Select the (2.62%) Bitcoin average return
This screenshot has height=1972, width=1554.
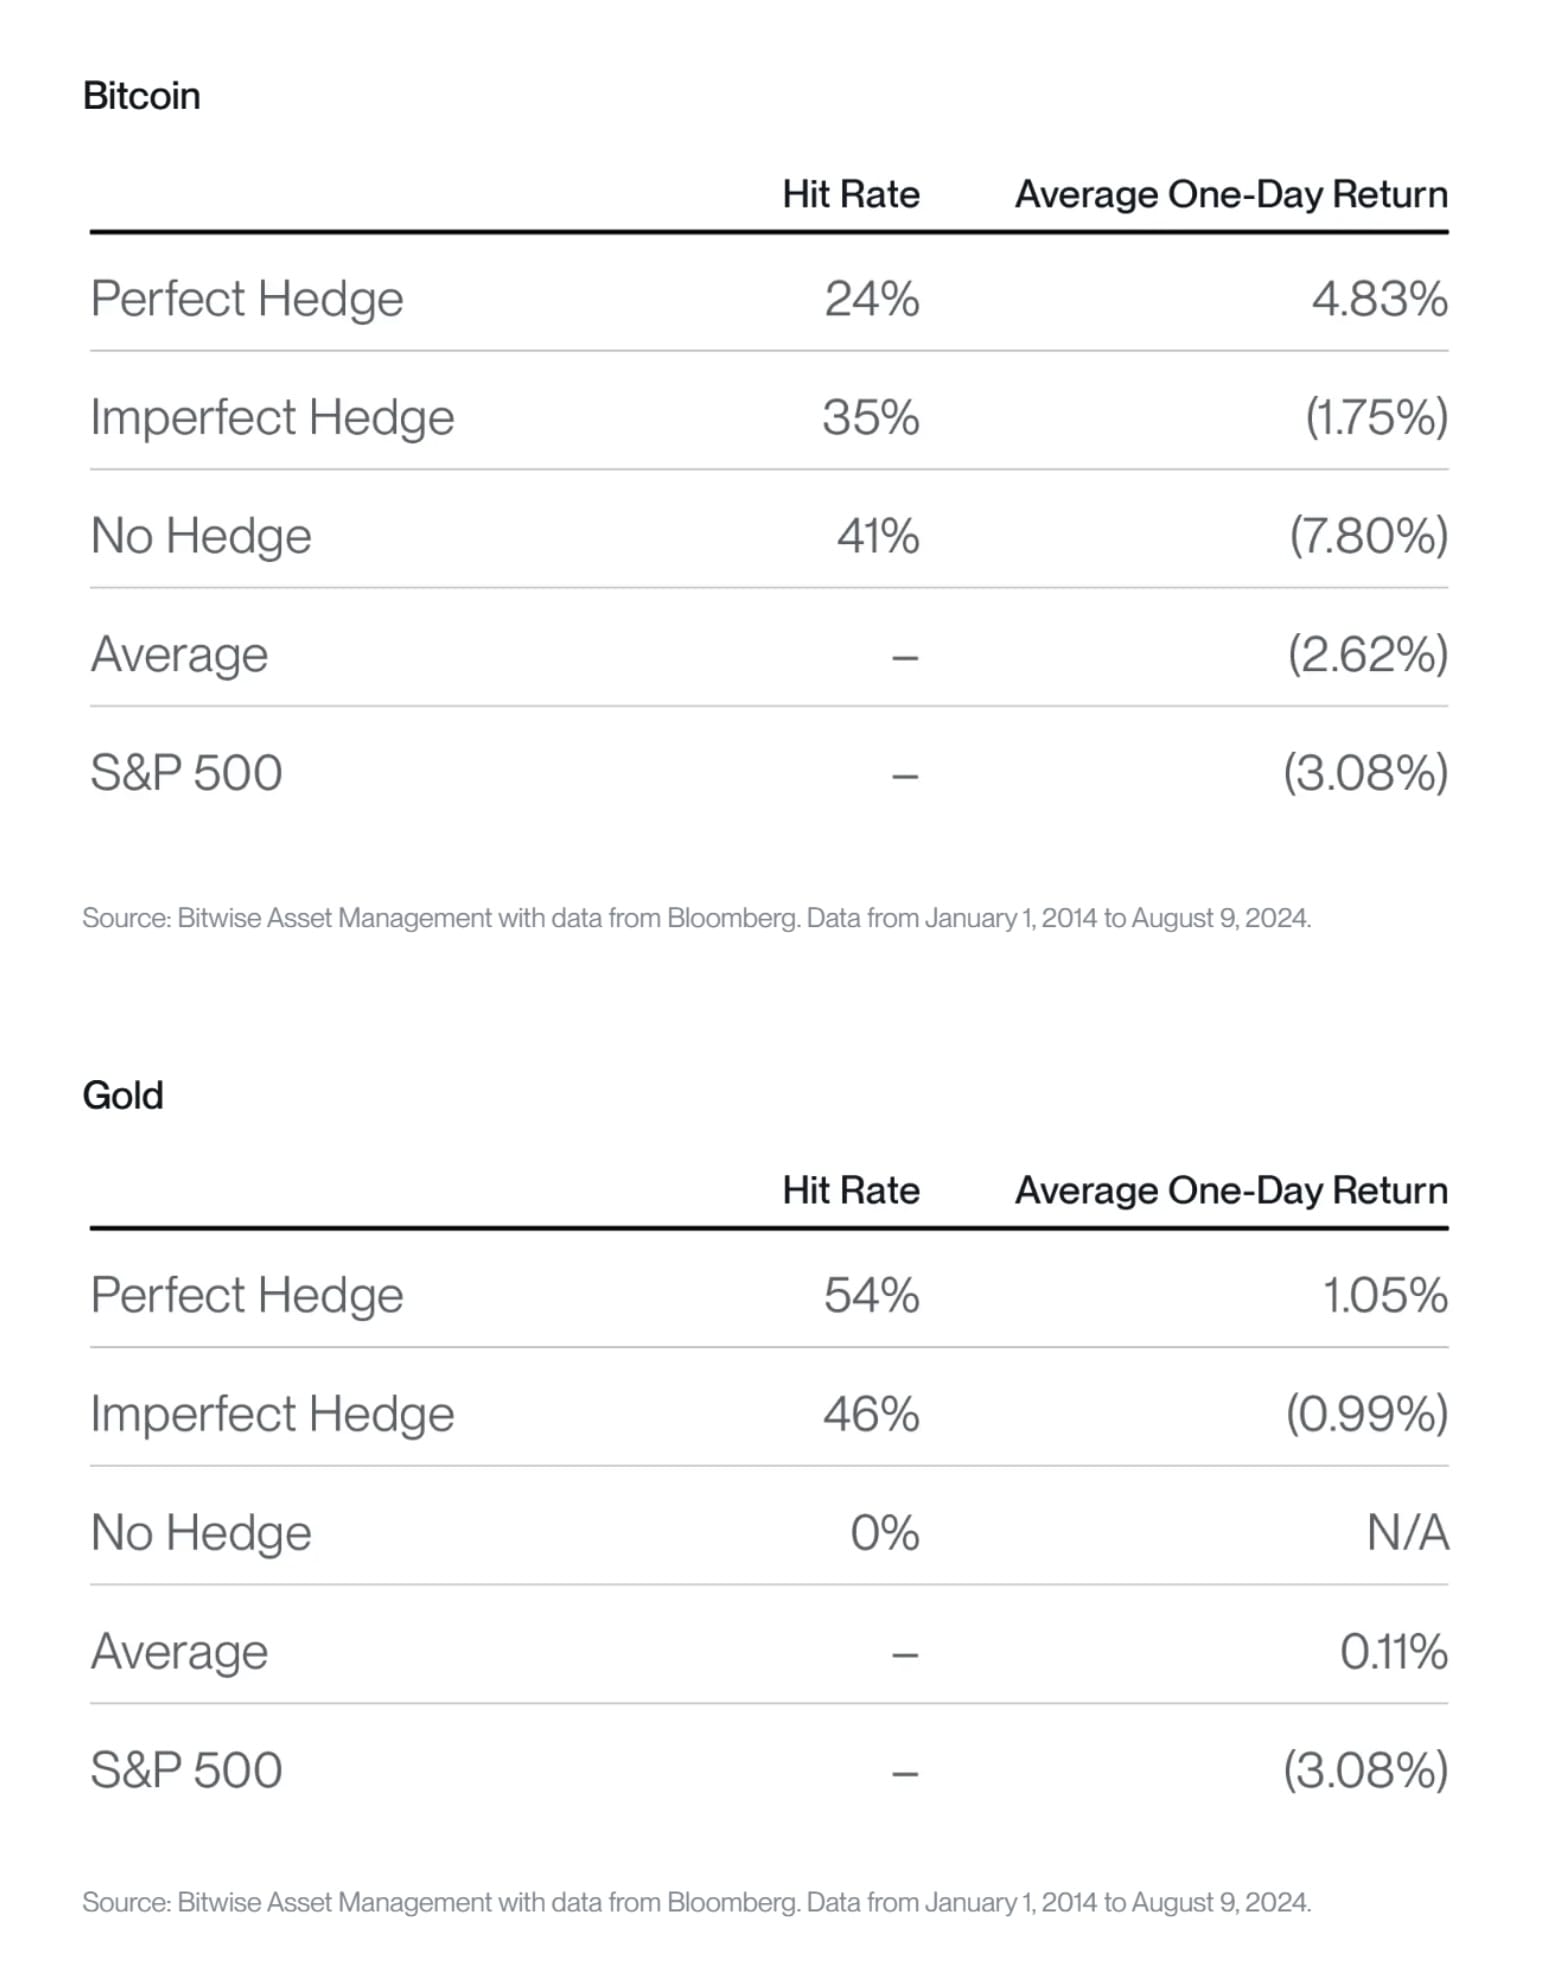click(1367, 654)
